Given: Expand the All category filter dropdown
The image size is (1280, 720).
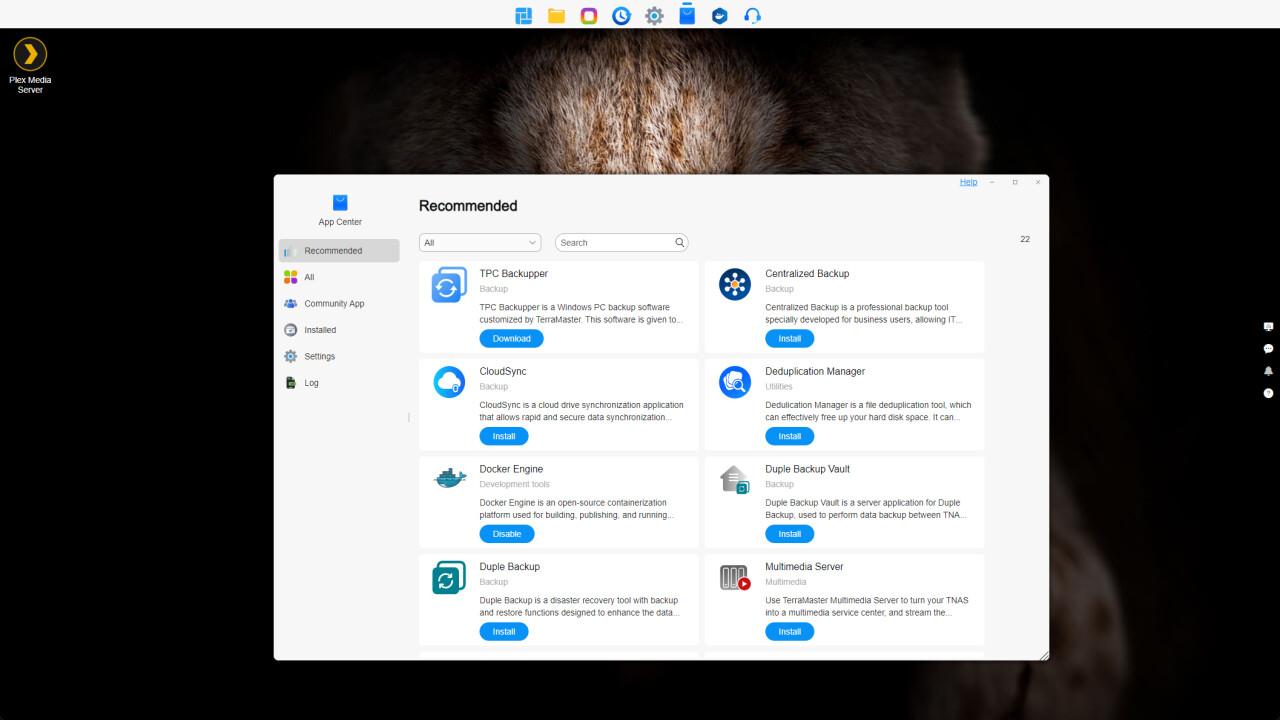Looking at the screenshot, I should pos(480,242).
